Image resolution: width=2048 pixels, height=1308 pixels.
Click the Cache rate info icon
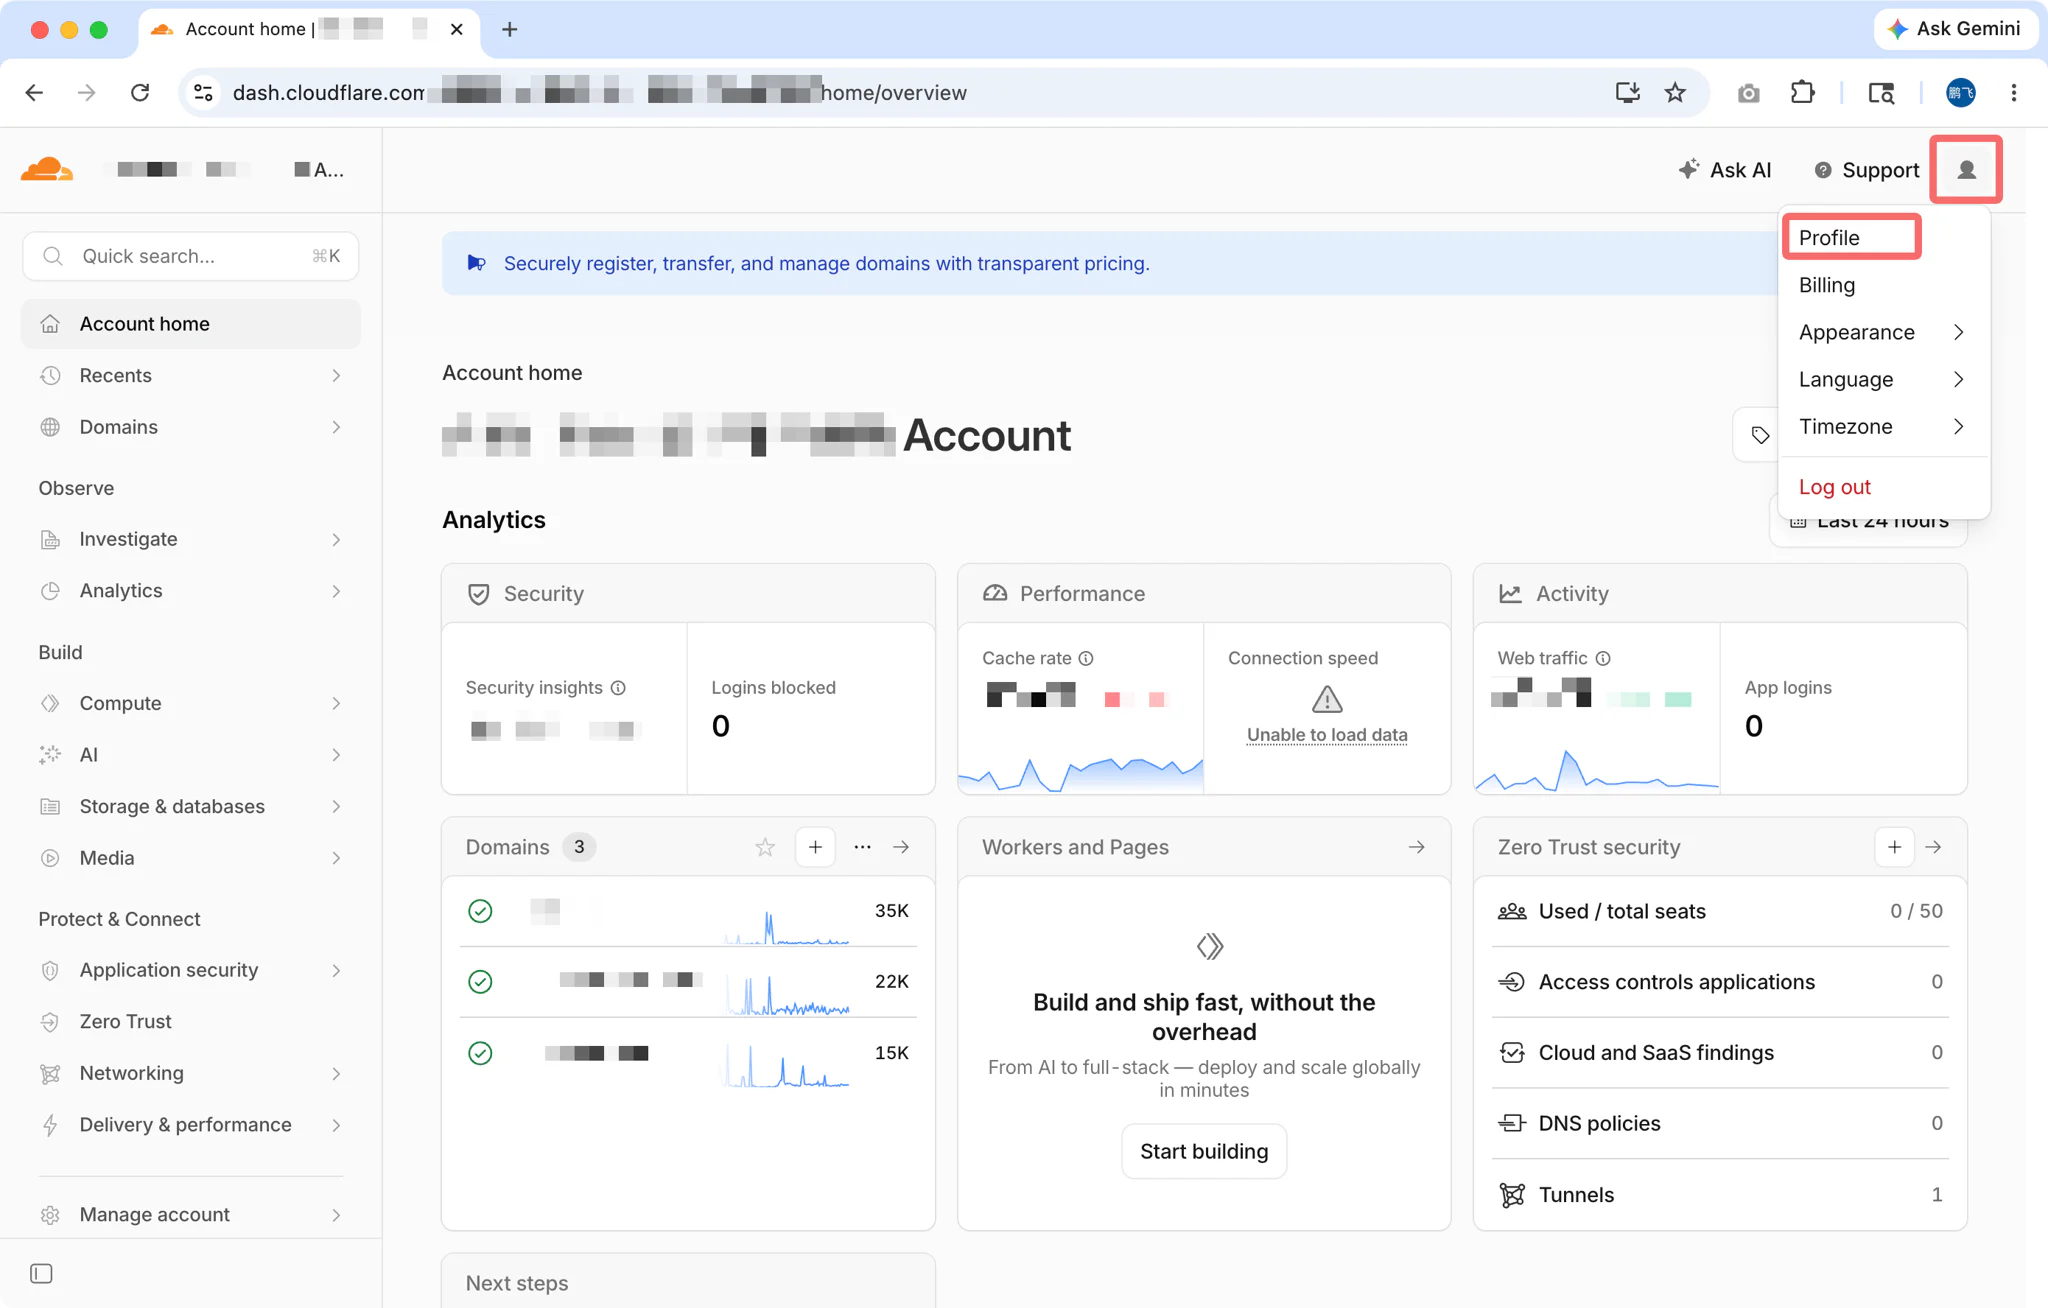click(1086, 658)
